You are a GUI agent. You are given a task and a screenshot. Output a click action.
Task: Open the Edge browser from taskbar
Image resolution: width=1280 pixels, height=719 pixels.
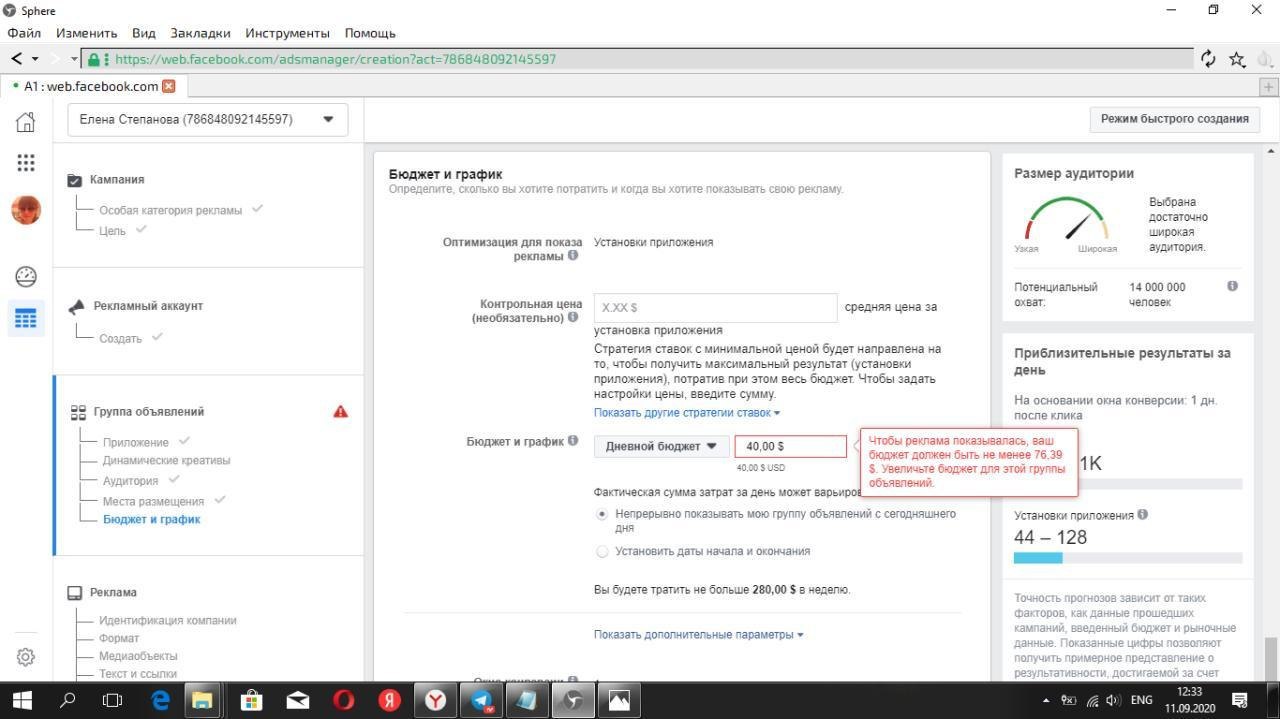(160, 700)
